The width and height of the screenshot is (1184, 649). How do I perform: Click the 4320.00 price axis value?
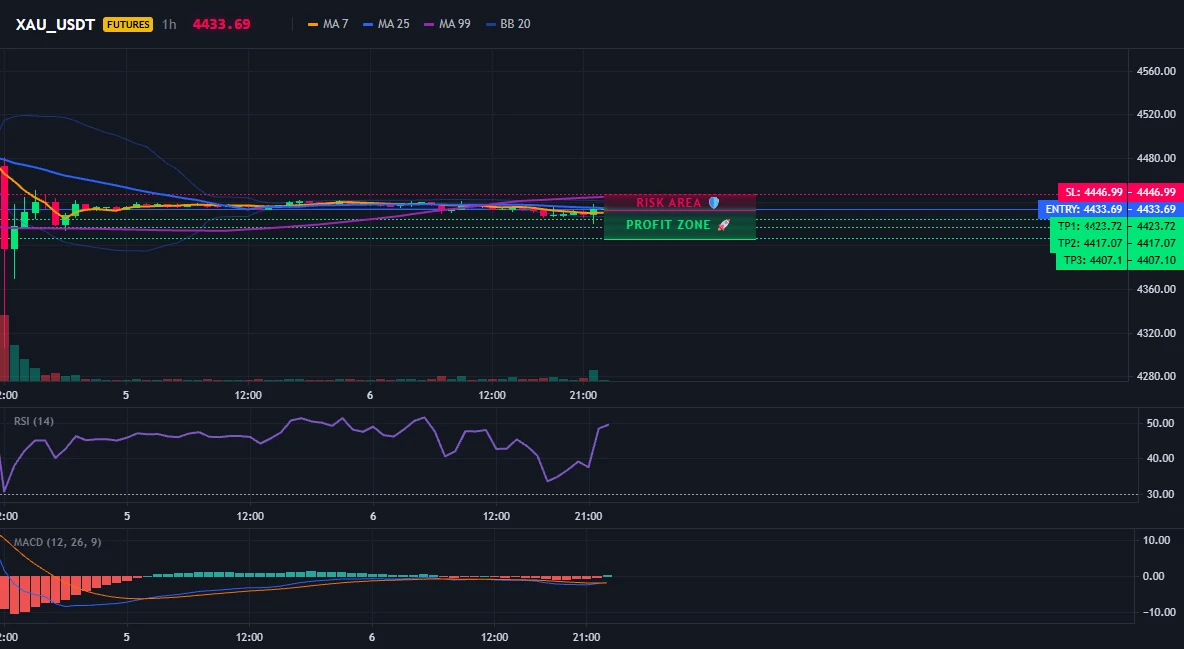point(1156,333)
